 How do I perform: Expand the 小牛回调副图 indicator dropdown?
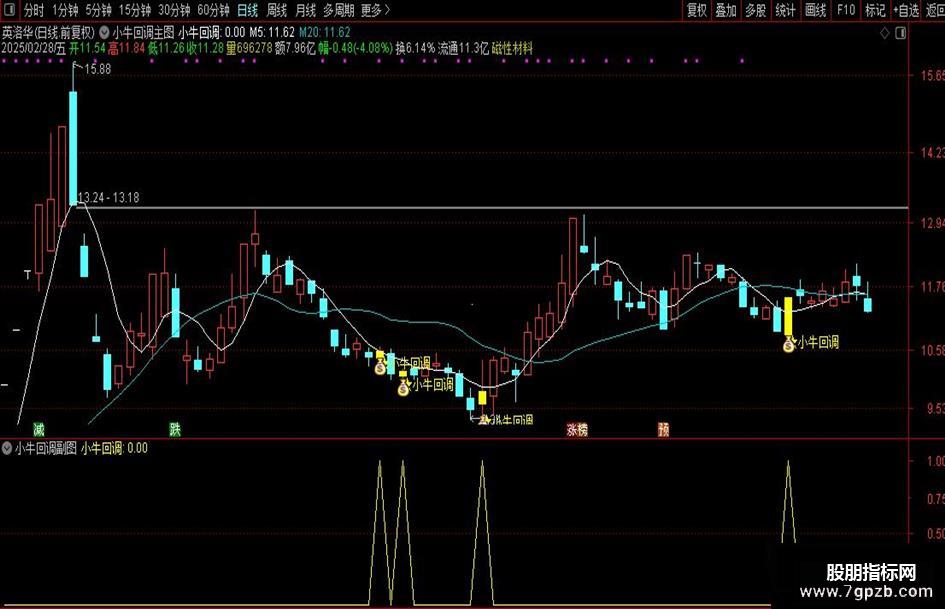[7, 448]
